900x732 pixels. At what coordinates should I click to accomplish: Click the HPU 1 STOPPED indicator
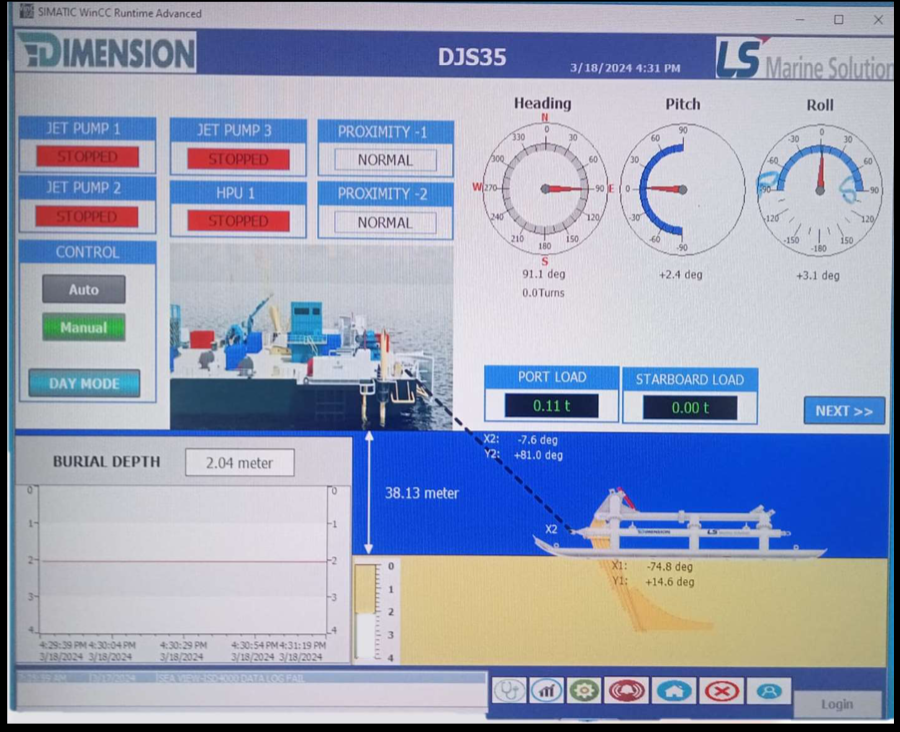click(x=238, y=221)
